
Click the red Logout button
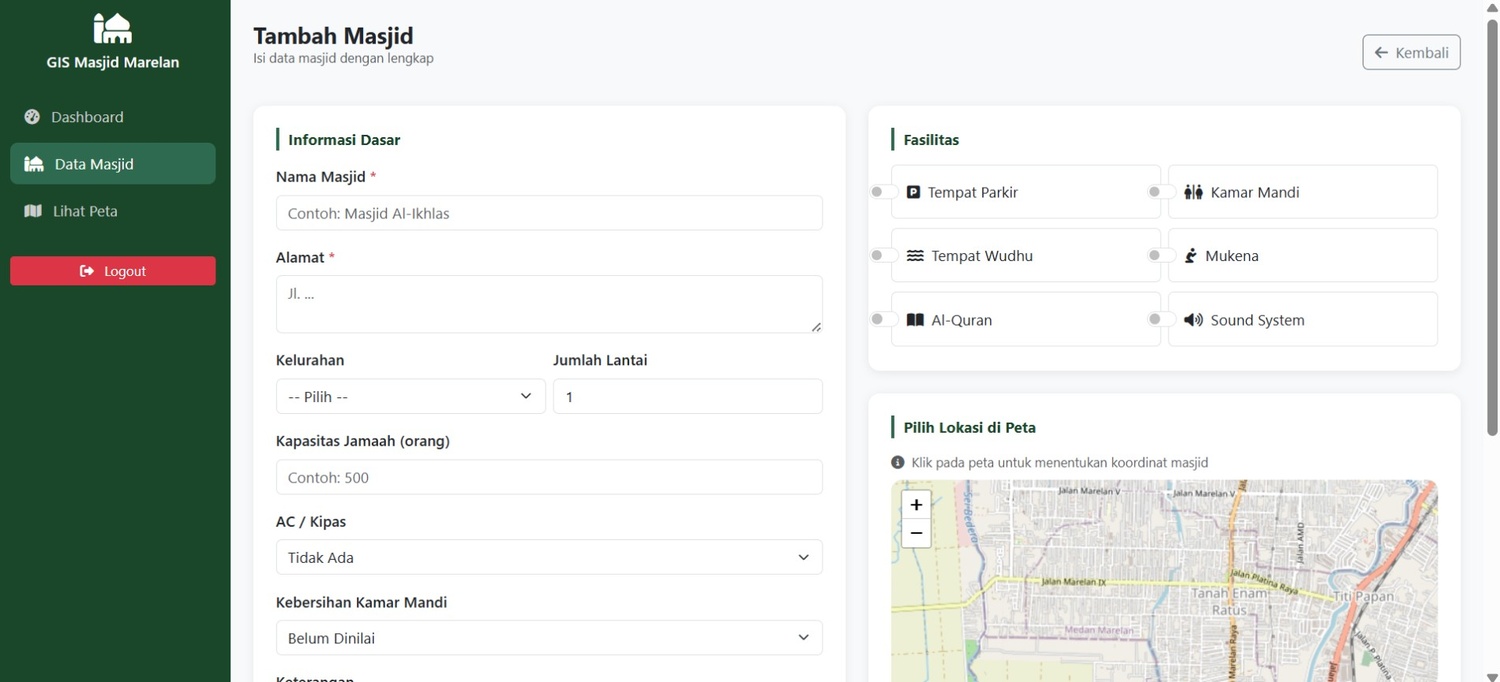coord(112,271)
